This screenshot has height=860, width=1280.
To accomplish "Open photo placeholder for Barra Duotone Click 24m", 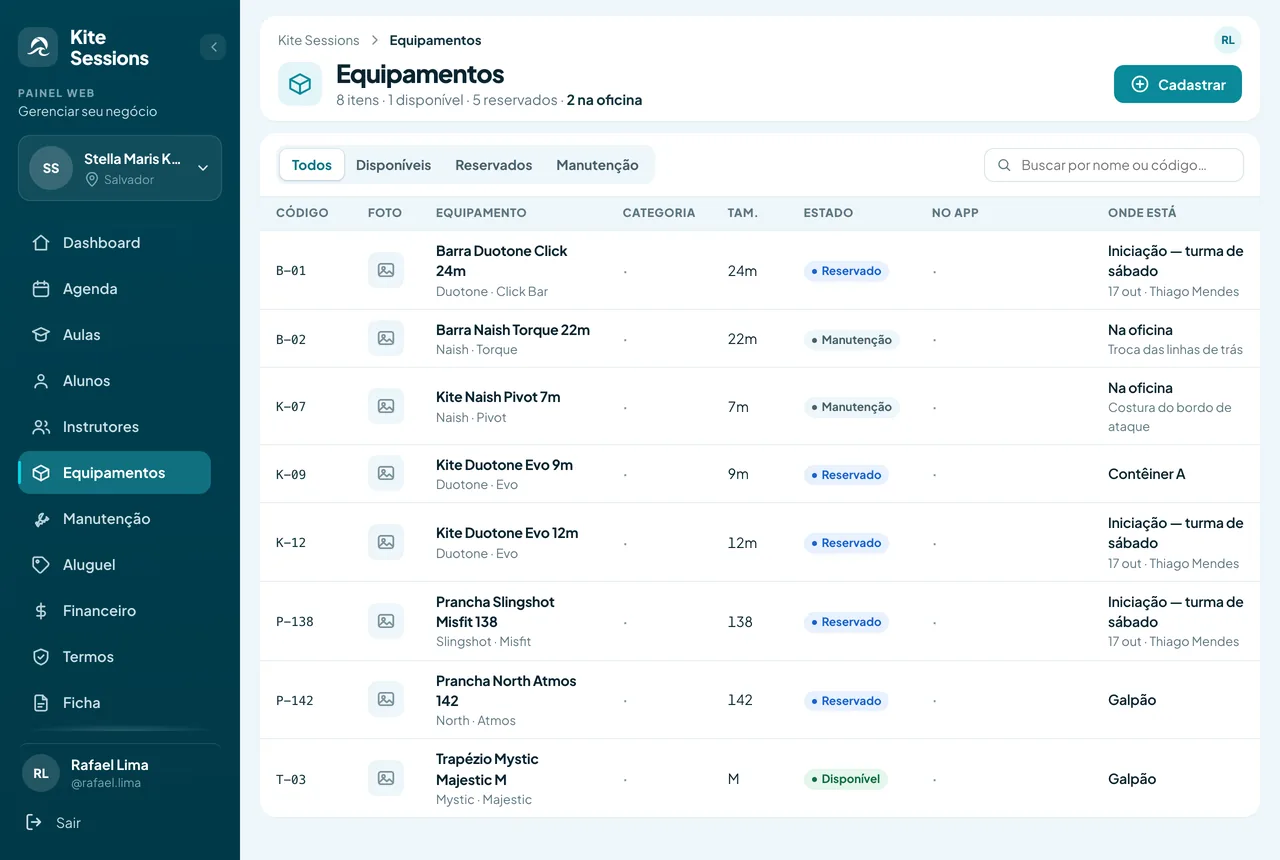I will tap(386, 270).
